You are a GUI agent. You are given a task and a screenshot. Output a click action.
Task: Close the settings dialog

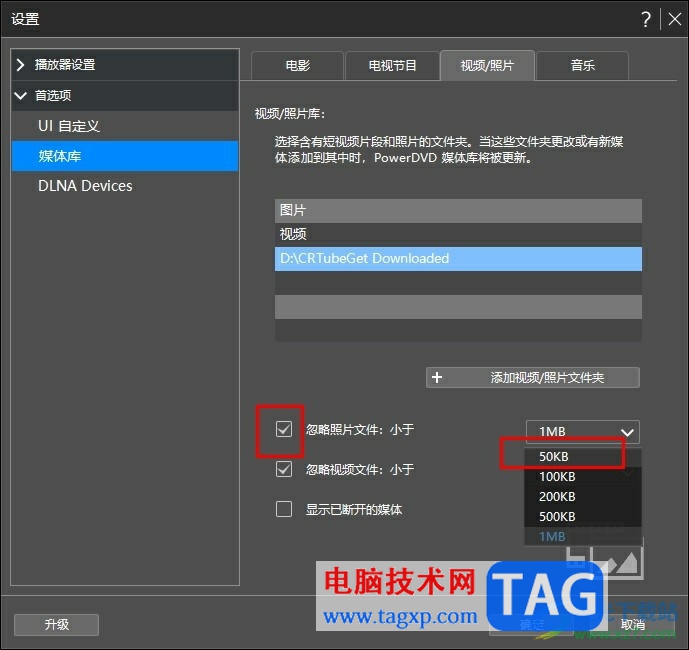click(x=674, y=19)
